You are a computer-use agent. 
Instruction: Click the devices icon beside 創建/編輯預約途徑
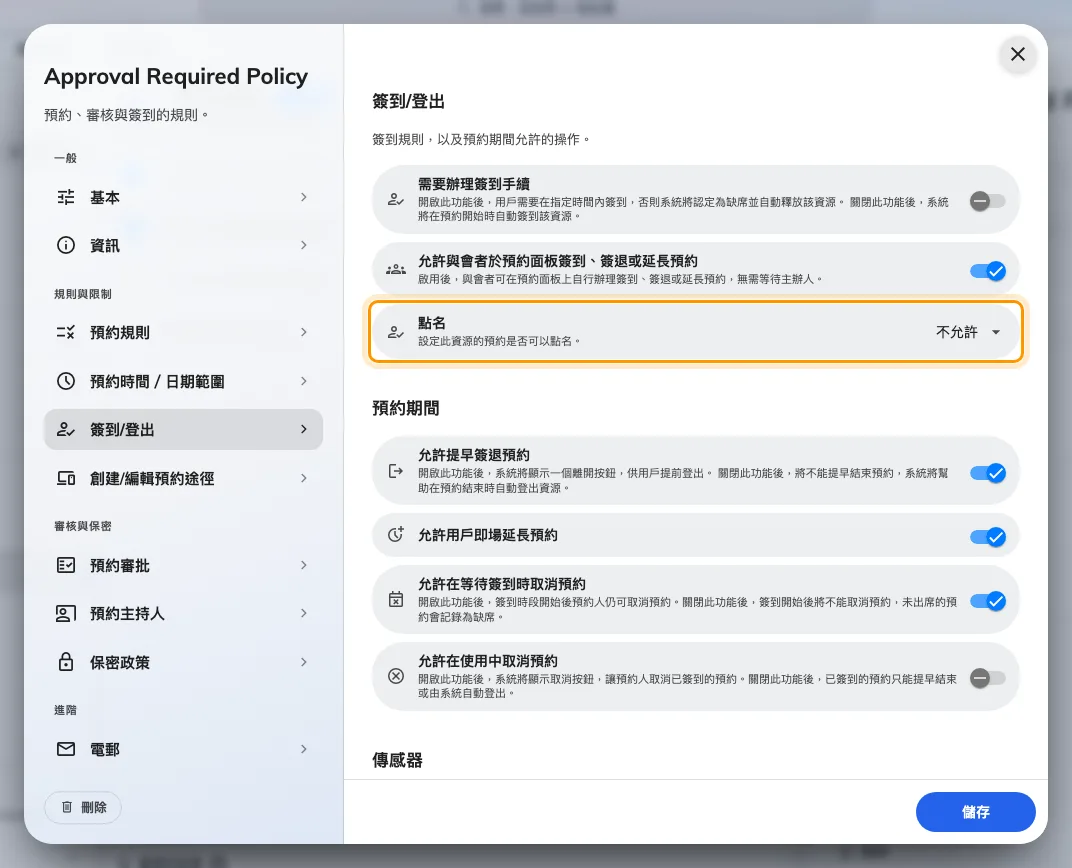[x=66, y=478]
